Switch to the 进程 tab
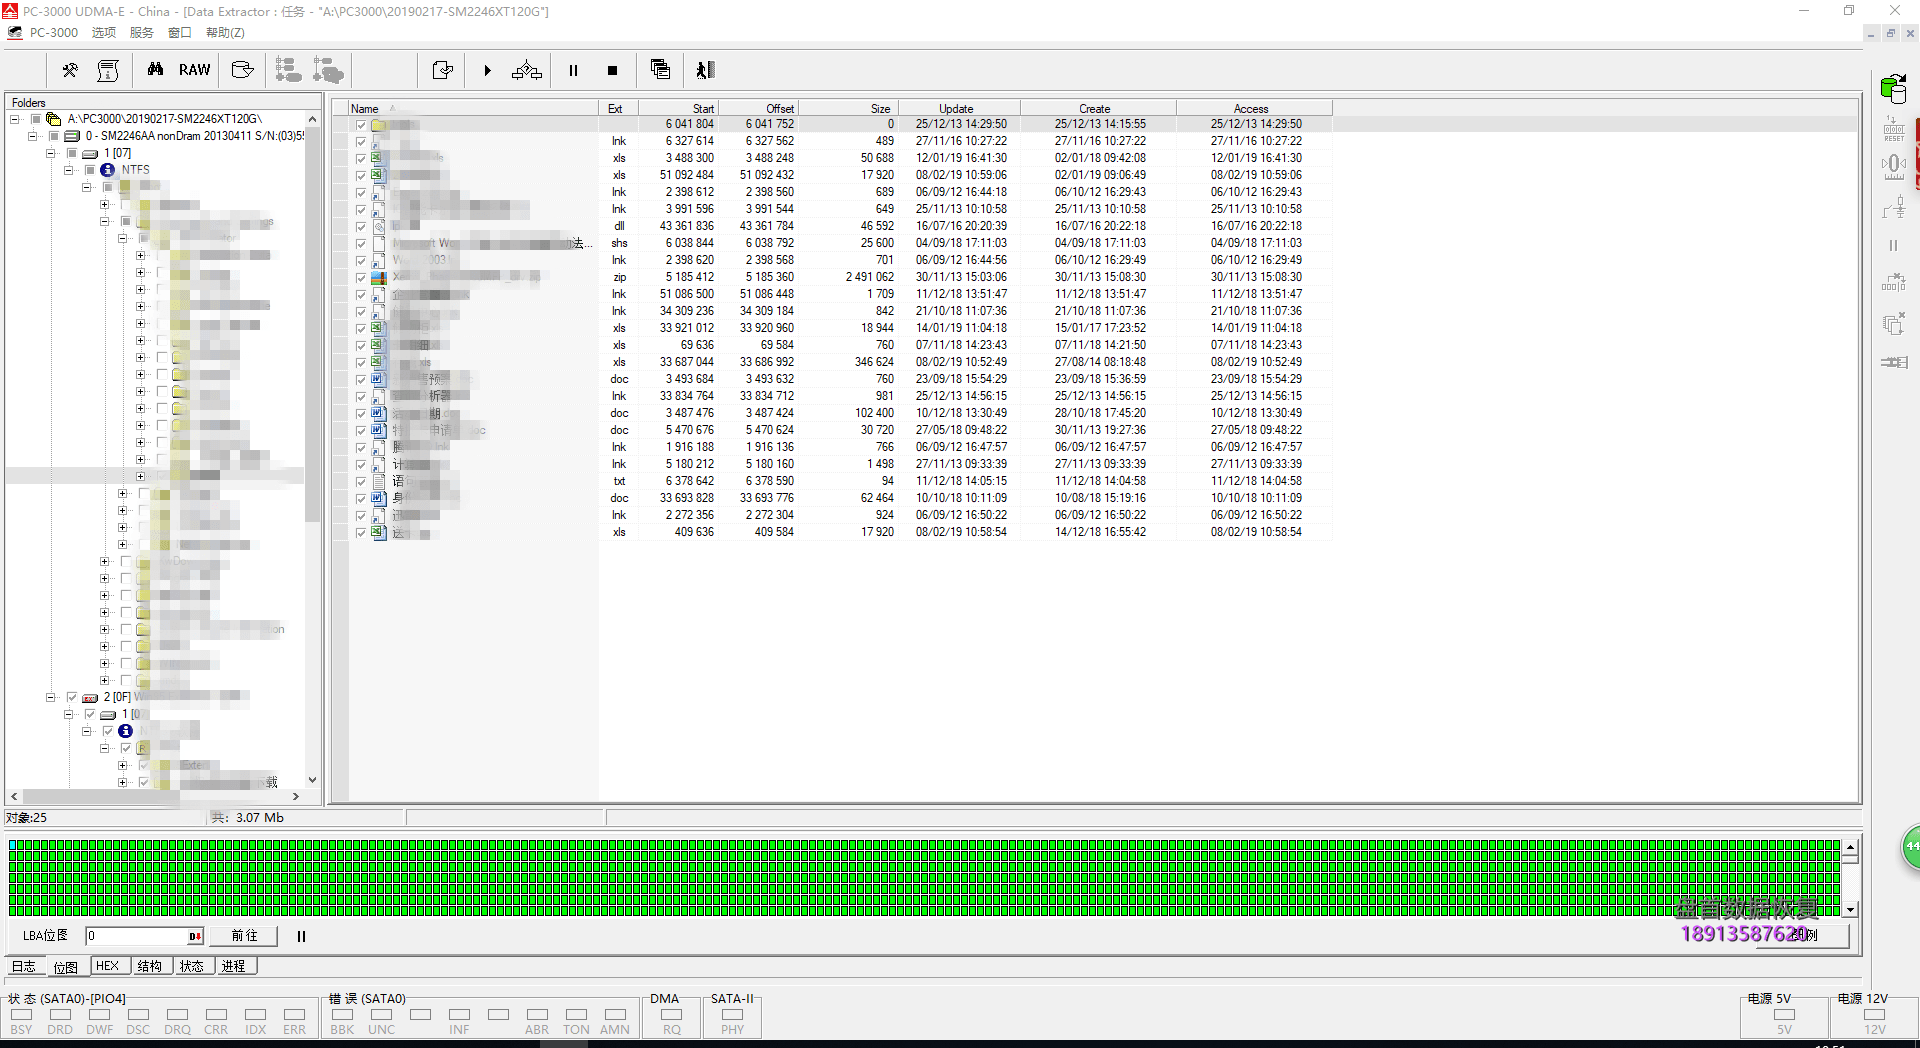 [x=234, y=966]
